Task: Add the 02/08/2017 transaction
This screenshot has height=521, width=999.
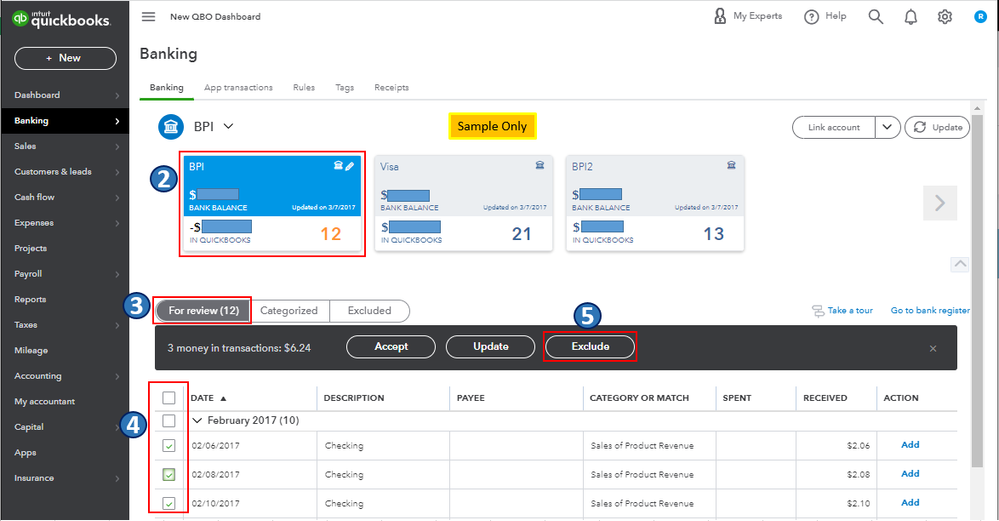Action: pyautogui.click(x=910, y=473)
